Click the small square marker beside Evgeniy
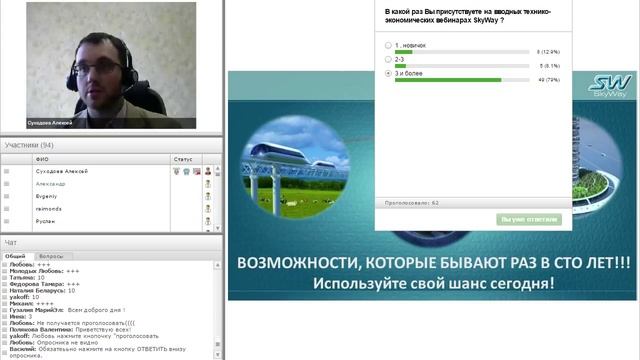Viewport: 640px width, 360px height. click(7, 196)
